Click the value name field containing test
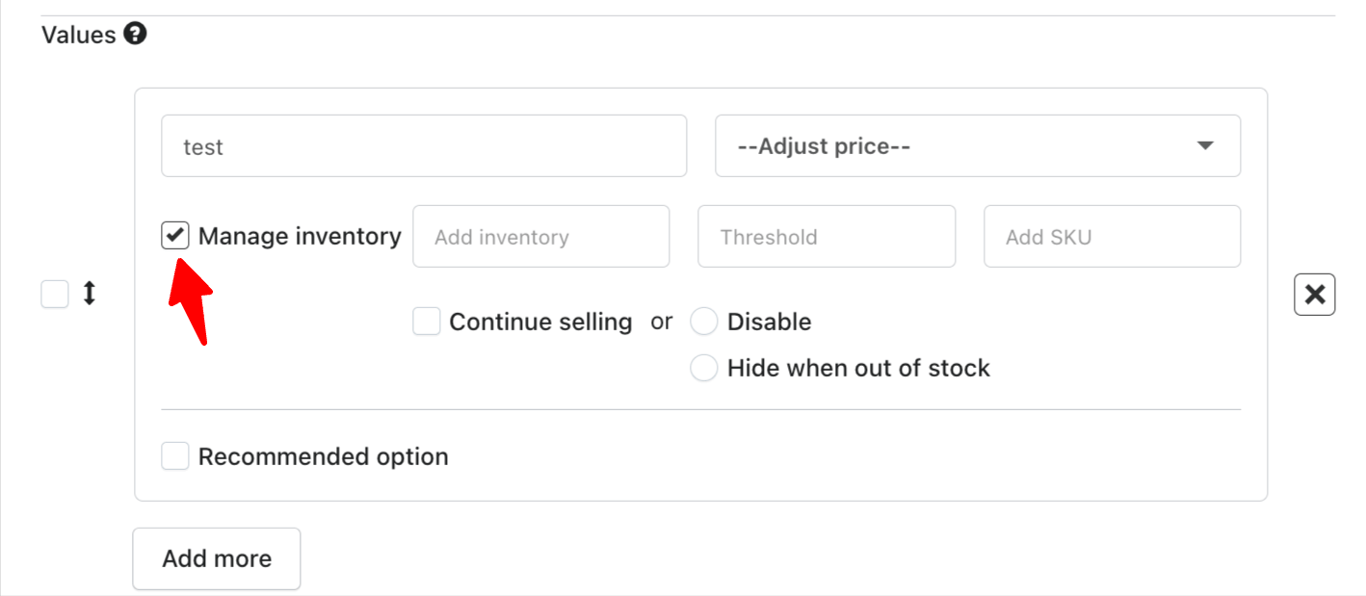Image resolution: width=1366 pixels, height=596 pixels. 424,147
